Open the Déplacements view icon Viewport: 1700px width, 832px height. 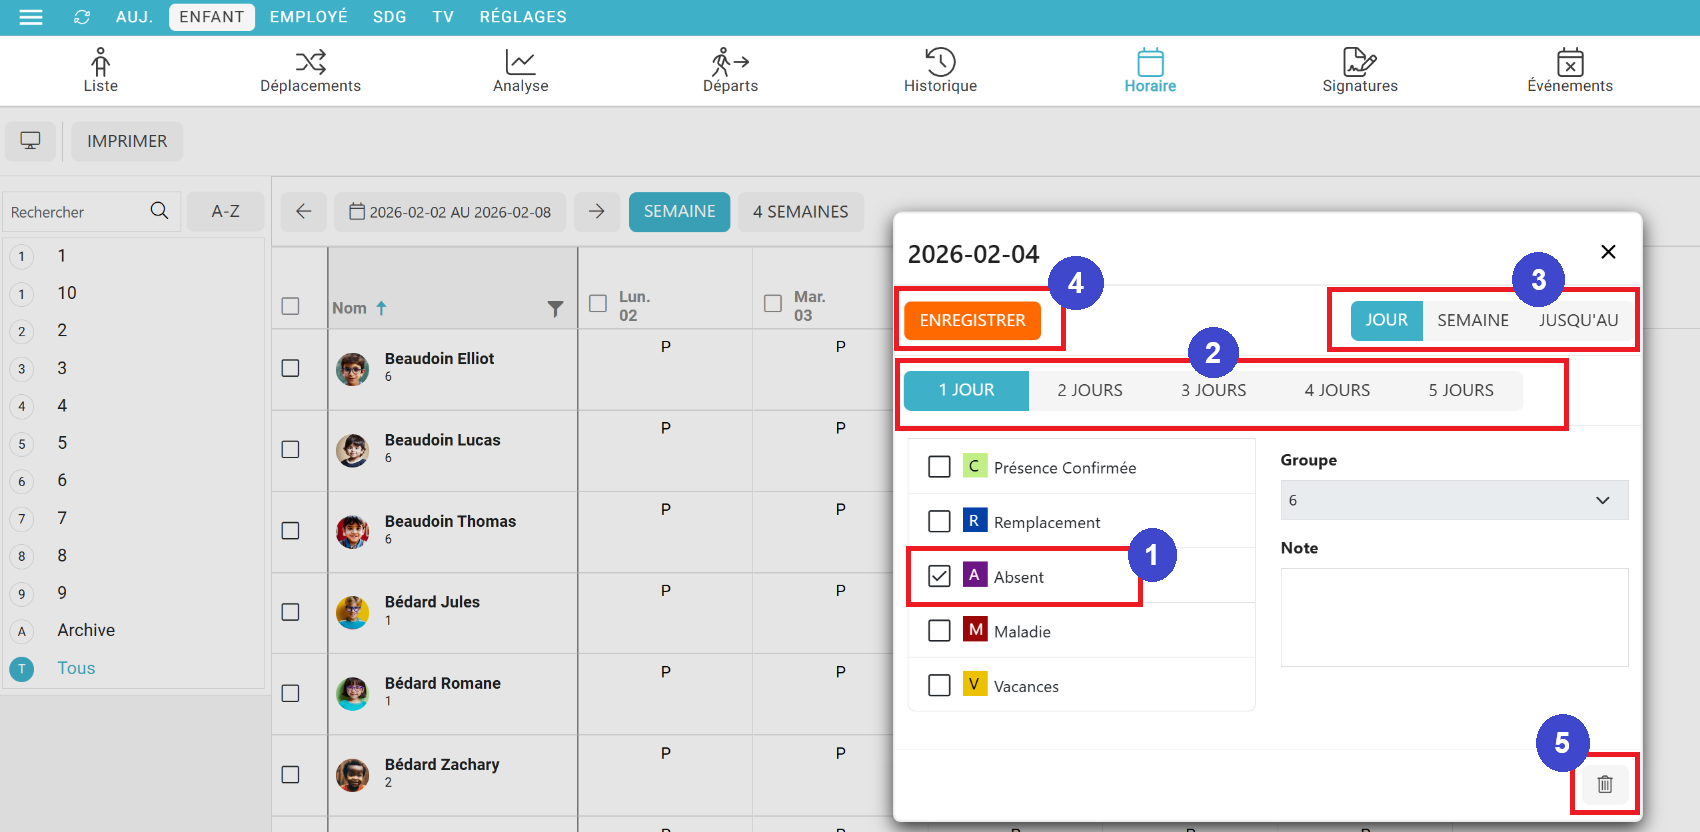pos(310,63)
